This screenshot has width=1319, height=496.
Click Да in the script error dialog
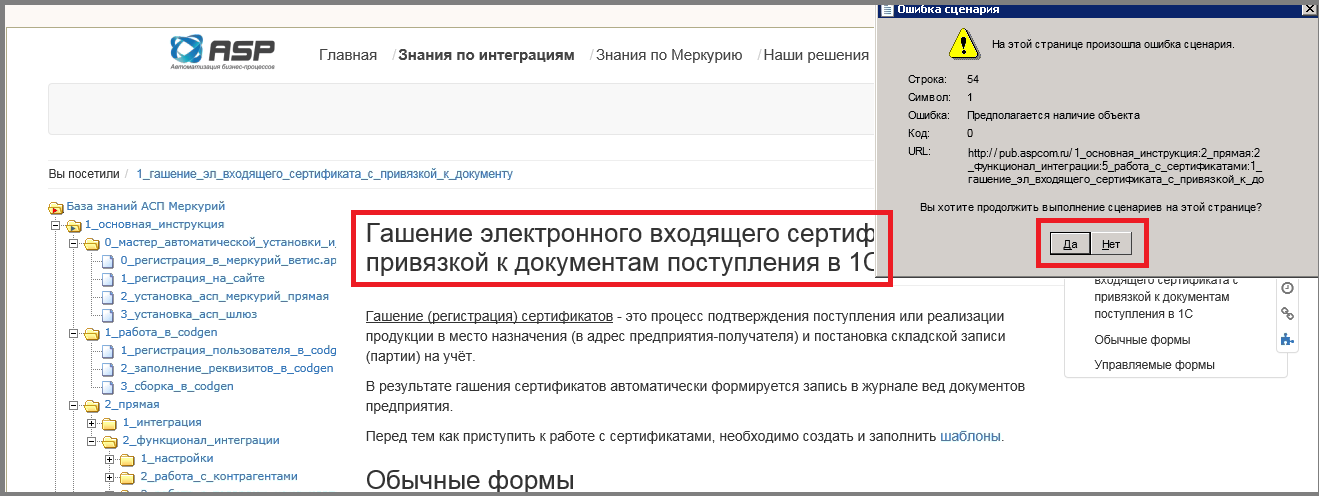[x=1070, y=244]
